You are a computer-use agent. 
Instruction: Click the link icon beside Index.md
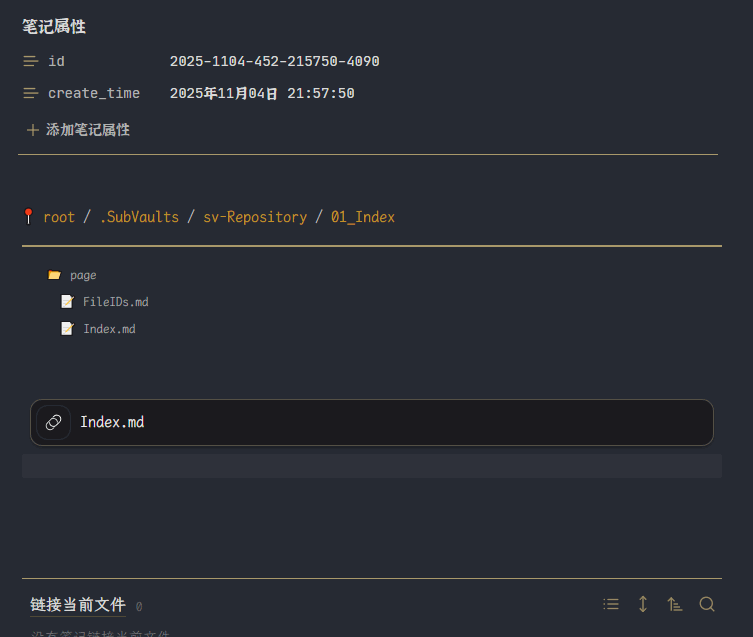(54, 422)
